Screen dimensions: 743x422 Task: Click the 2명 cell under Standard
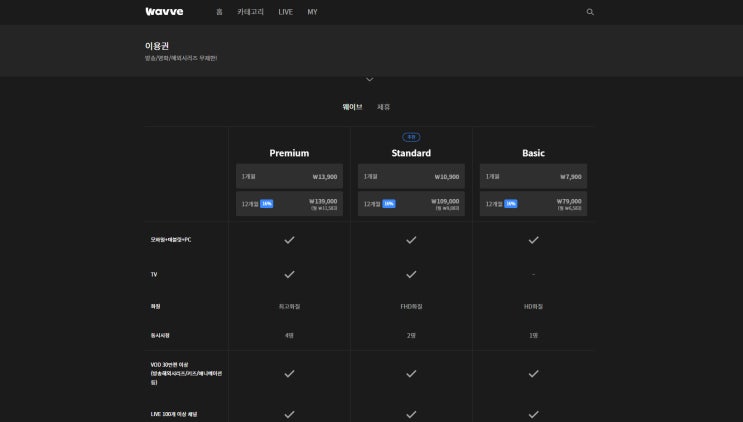pos(411,335)
